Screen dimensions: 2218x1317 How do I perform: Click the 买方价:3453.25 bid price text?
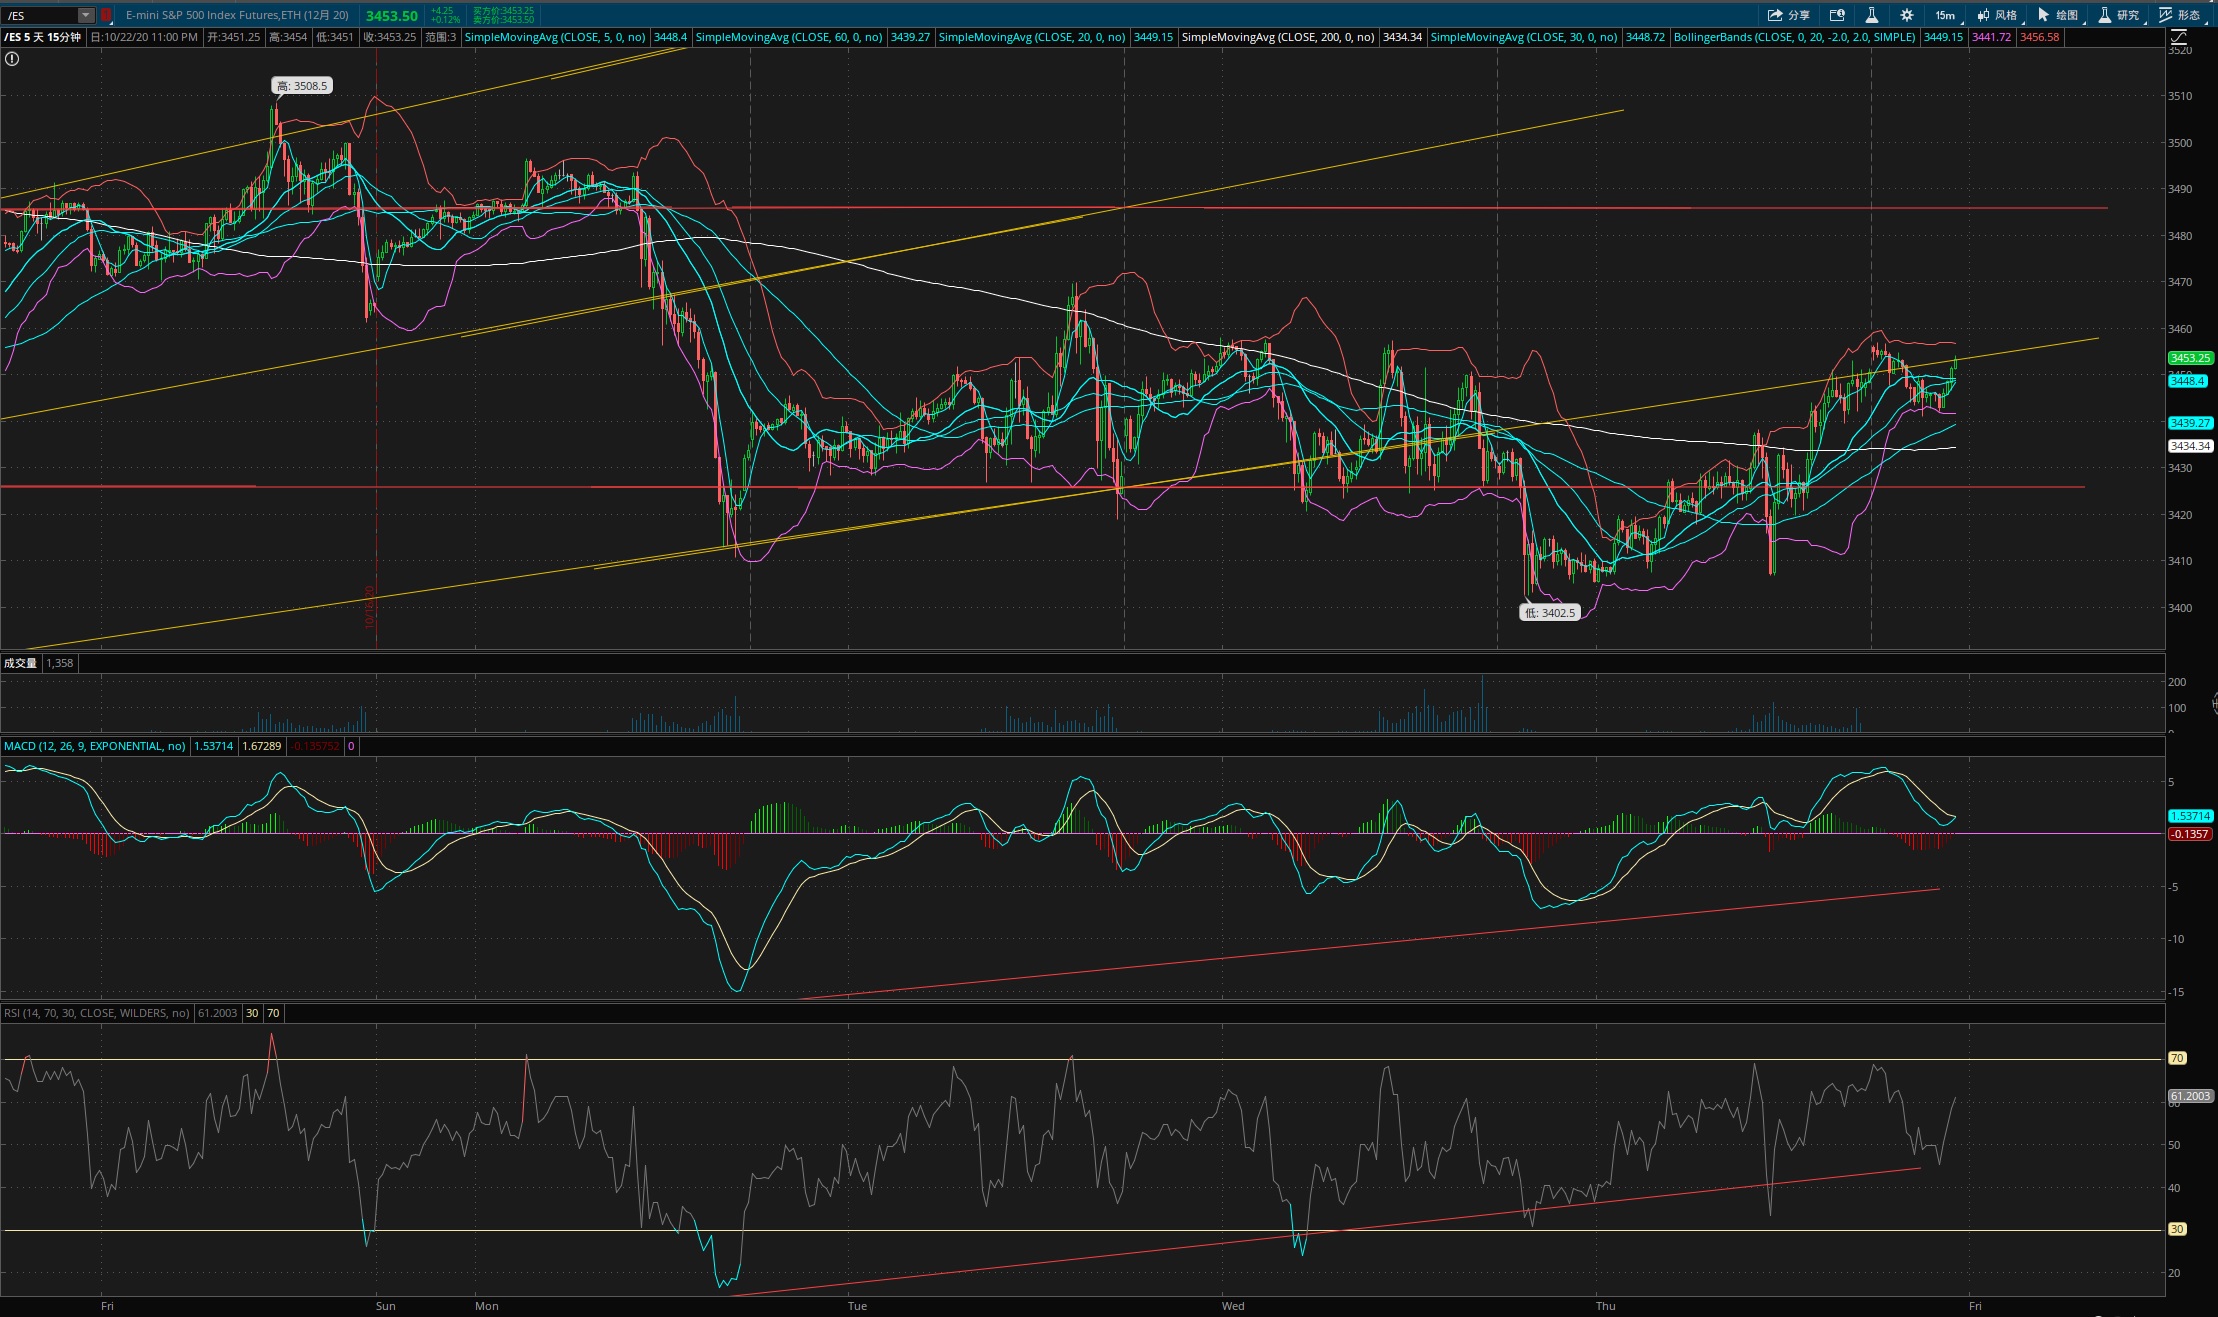coord(503,11)
